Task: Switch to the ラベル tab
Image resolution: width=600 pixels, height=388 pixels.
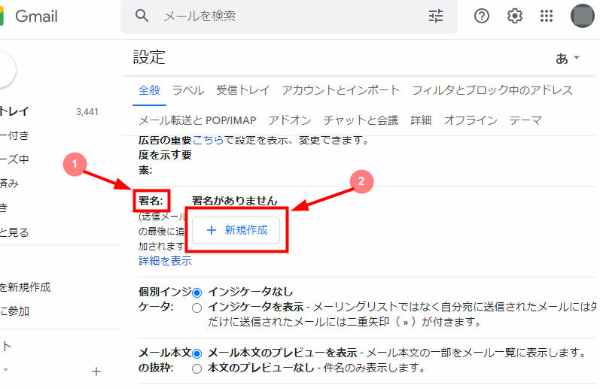Action: pyautogui.click(x=188, y=90)
